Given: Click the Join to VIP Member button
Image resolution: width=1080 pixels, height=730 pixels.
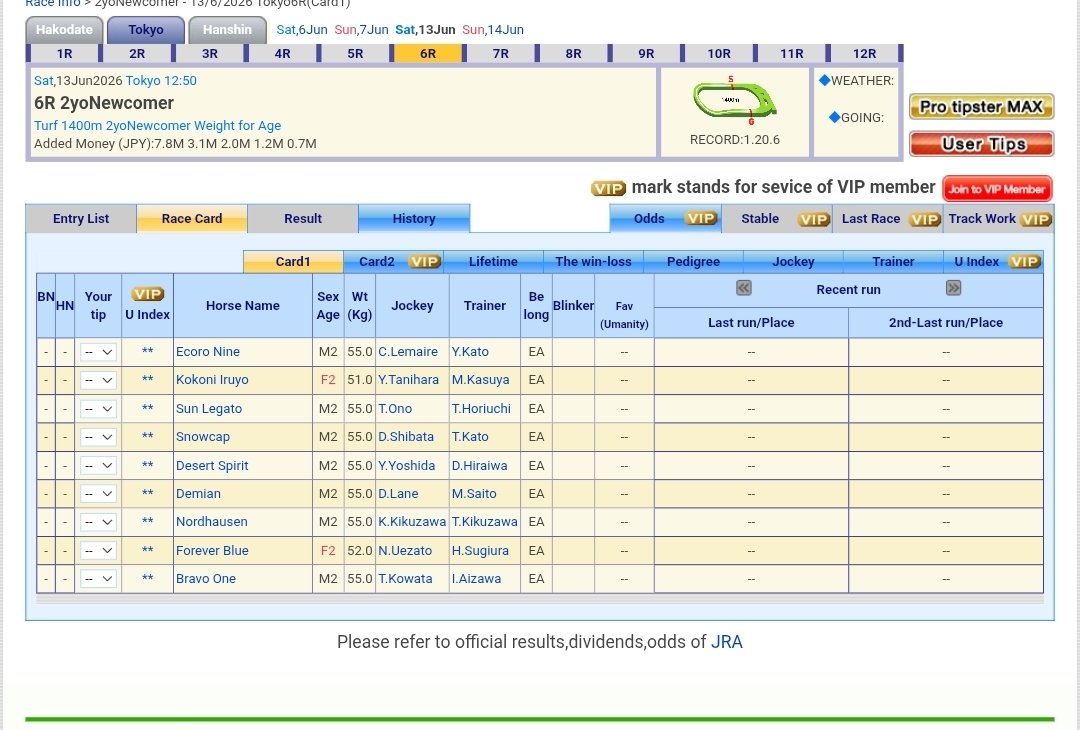Looking at the screenshot, I should [x=997, y=189].
